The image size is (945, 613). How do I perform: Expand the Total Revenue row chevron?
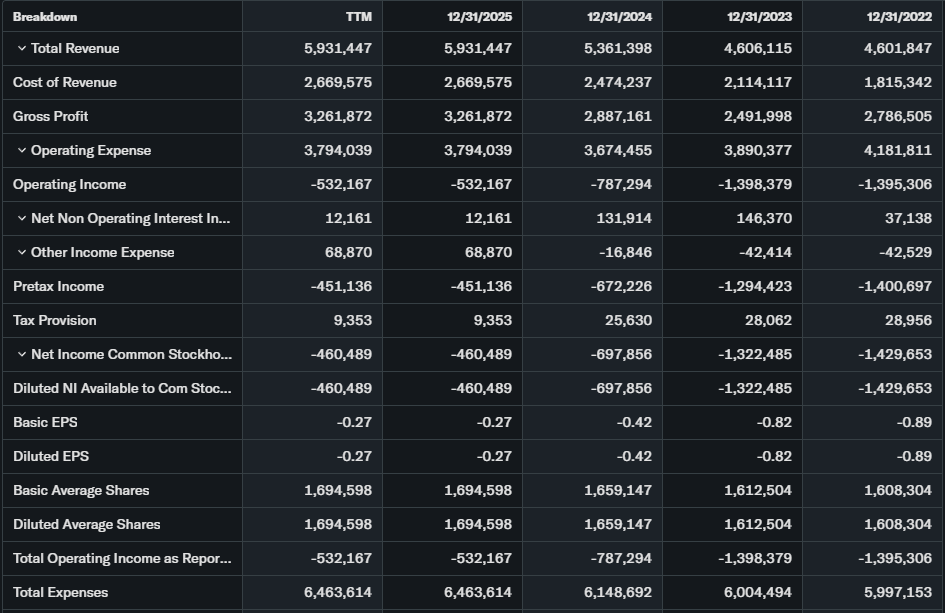pyautogui.click(x=21, y=49)
